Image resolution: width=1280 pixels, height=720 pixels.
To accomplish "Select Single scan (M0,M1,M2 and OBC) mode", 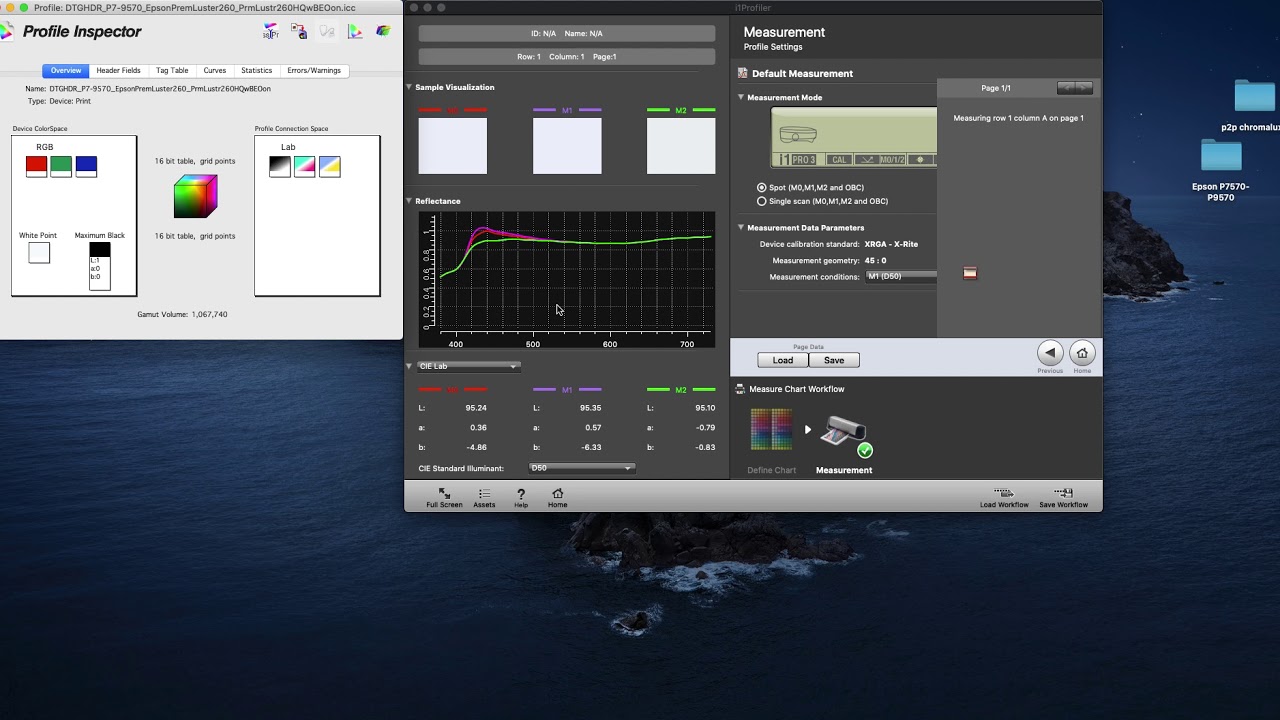I will [x=762, y=201].
